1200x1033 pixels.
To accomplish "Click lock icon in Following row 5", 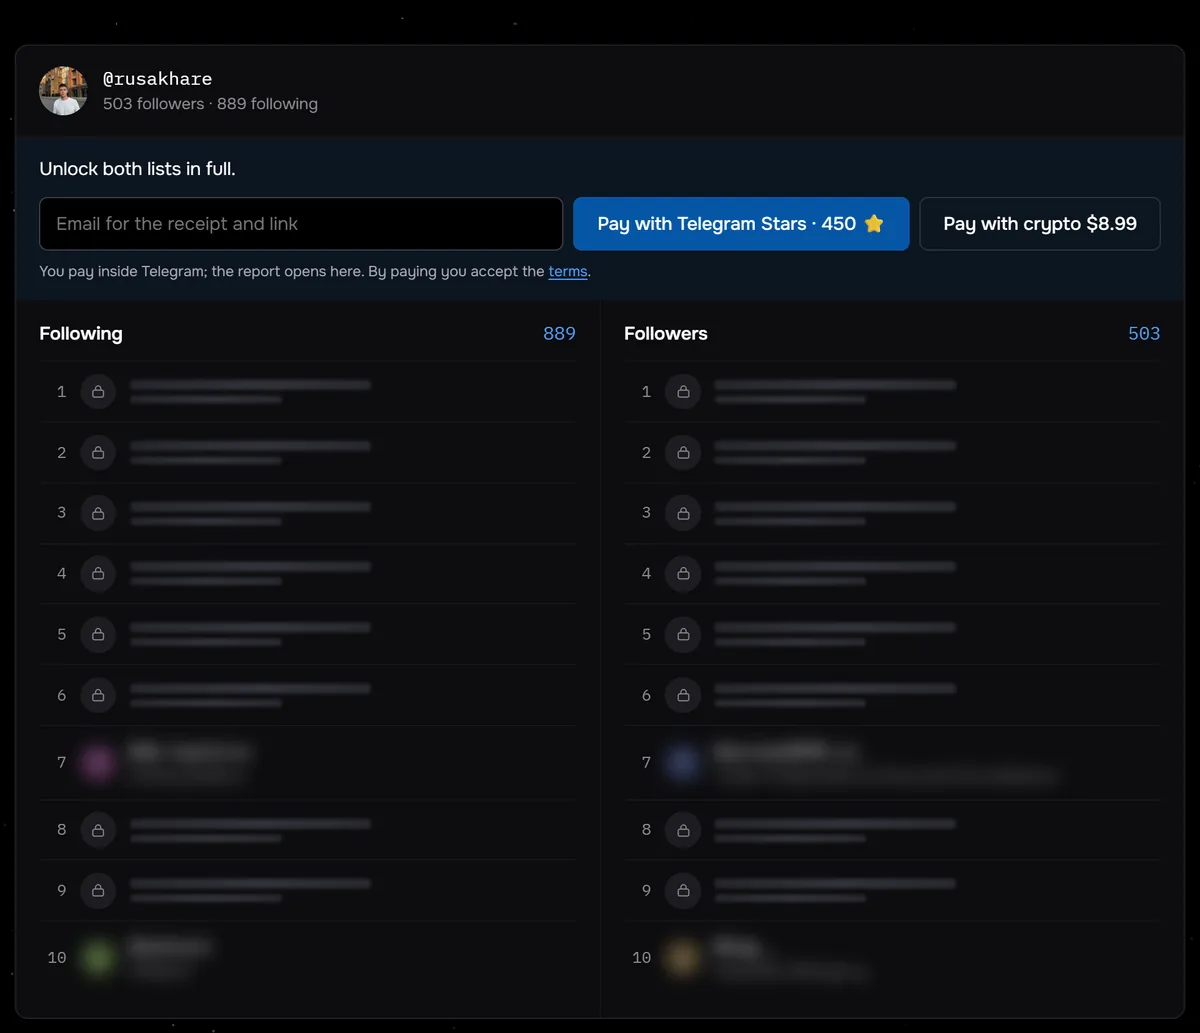I will [x=98, y=634].
